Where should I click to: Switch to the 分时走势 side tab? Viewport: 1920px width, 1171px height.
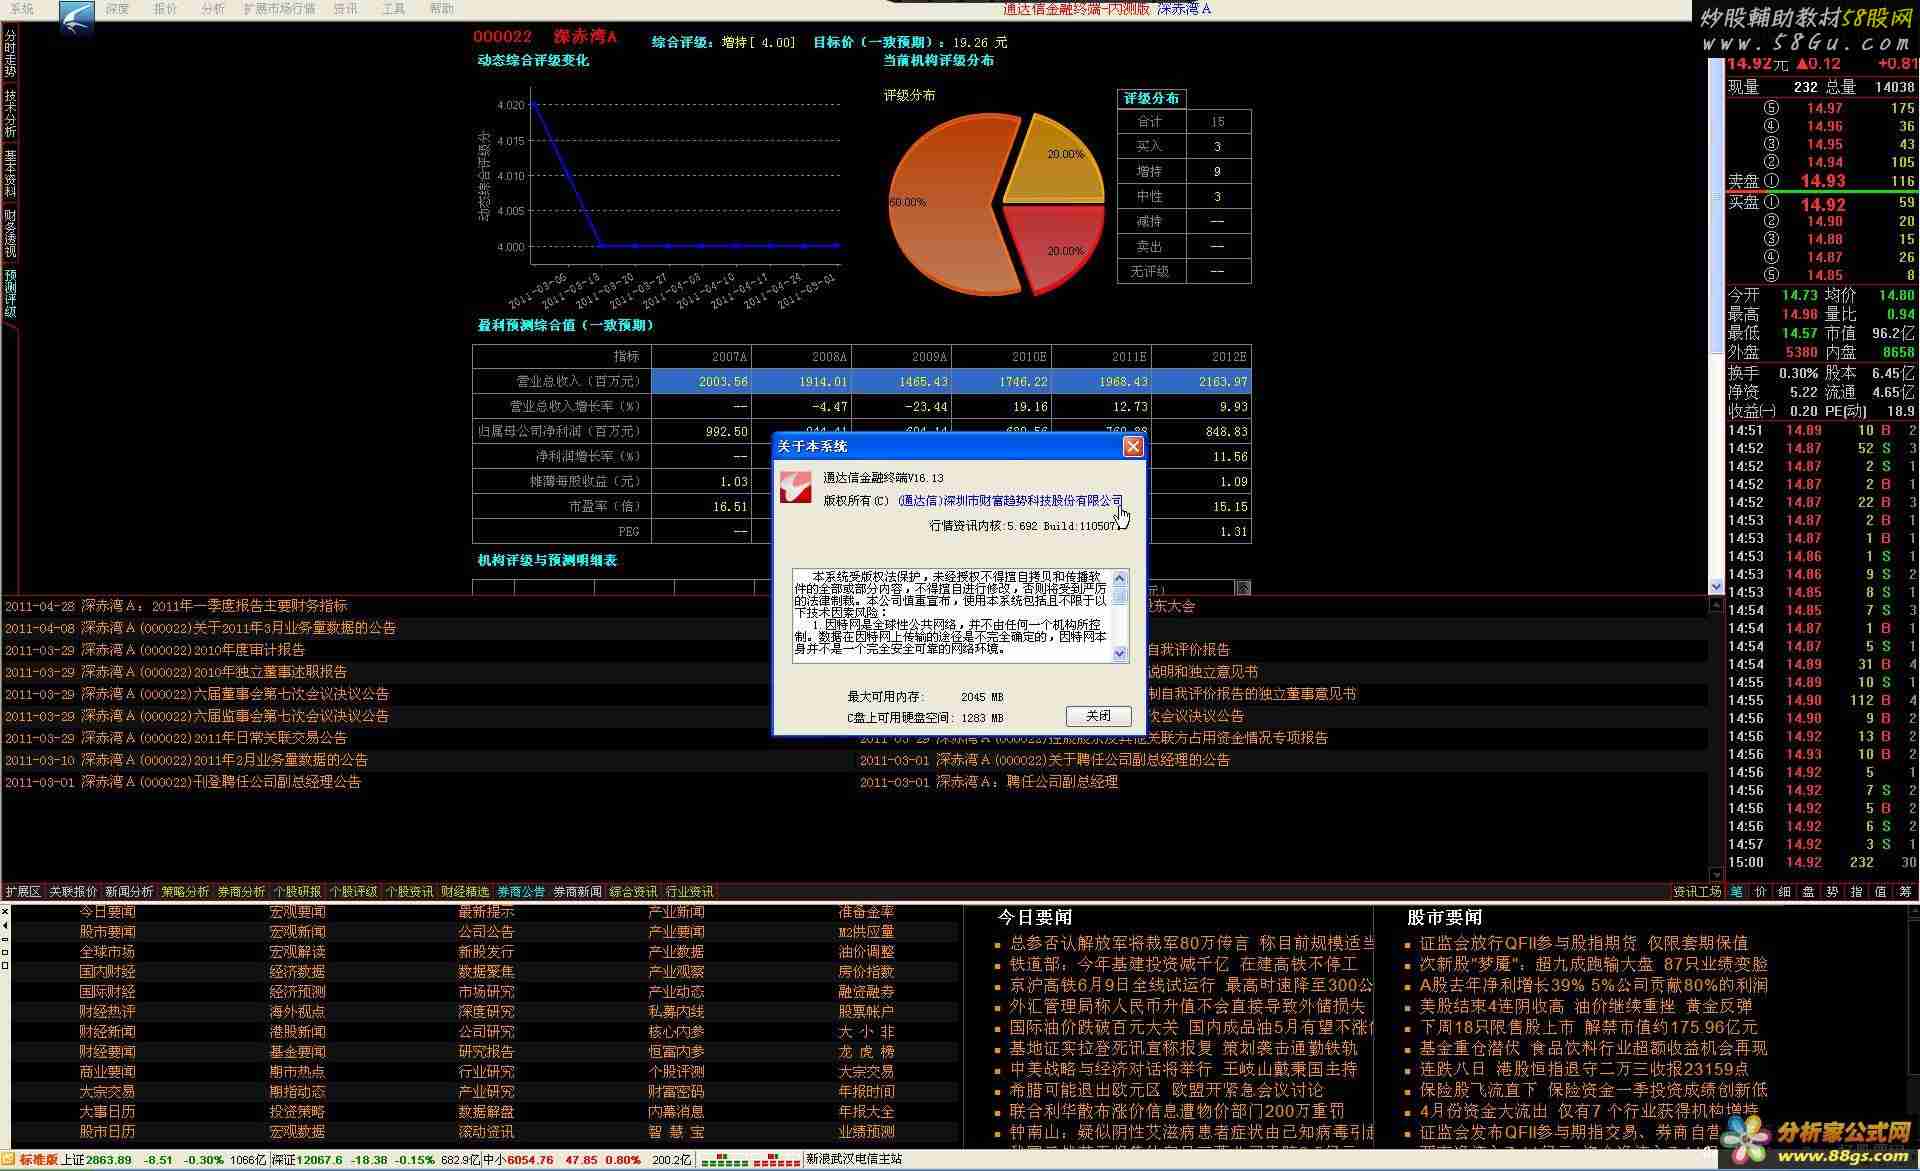pyautogui.click(x=10, y=53)
